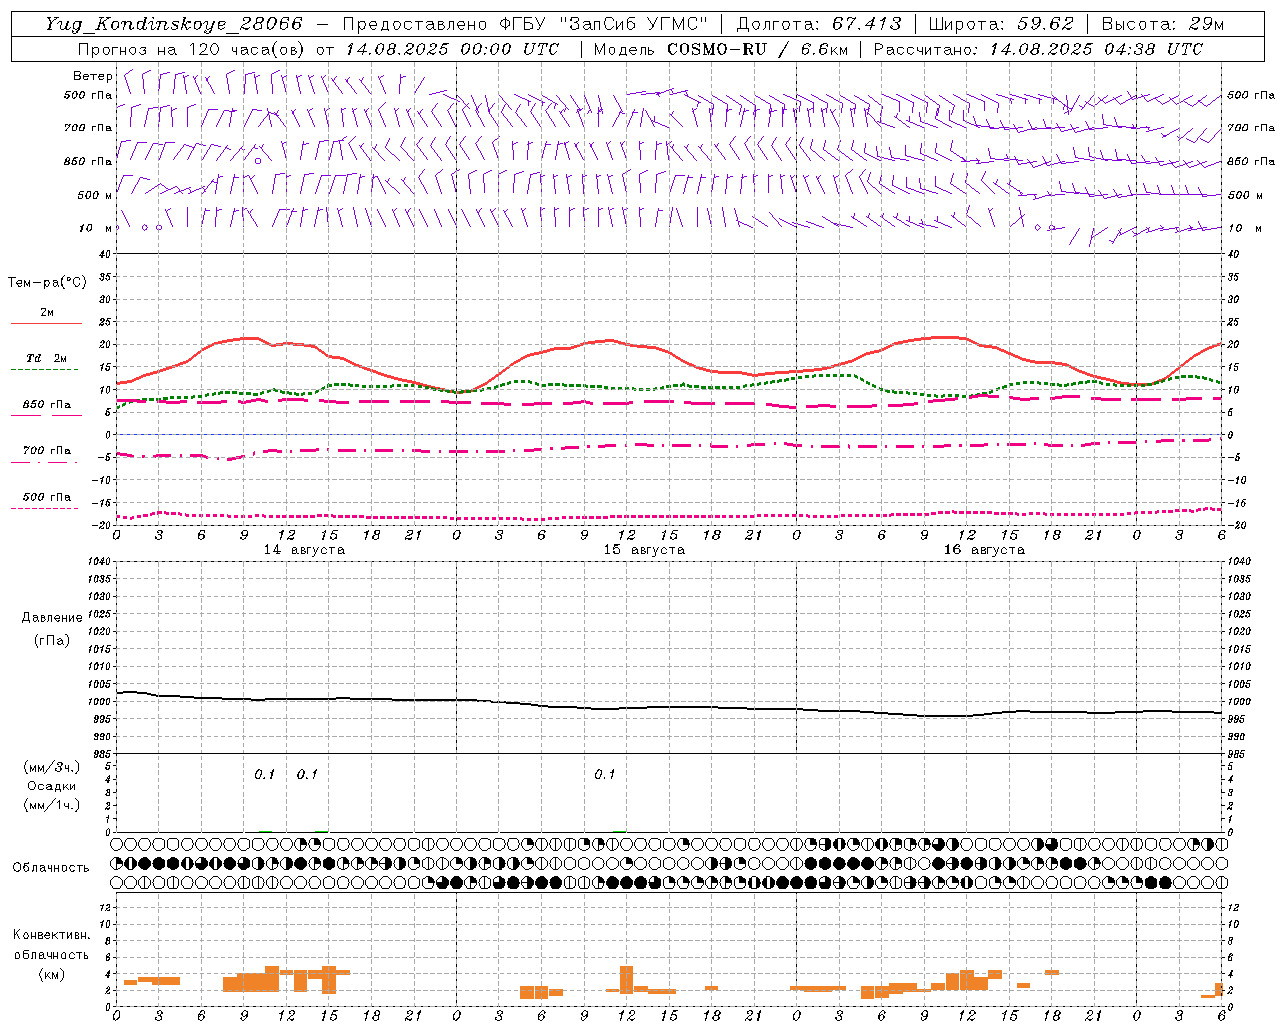Click the Модель COSMO-RU / 6.6км text
Viewport: 1280px width, 1024px height.
point(719,49)
